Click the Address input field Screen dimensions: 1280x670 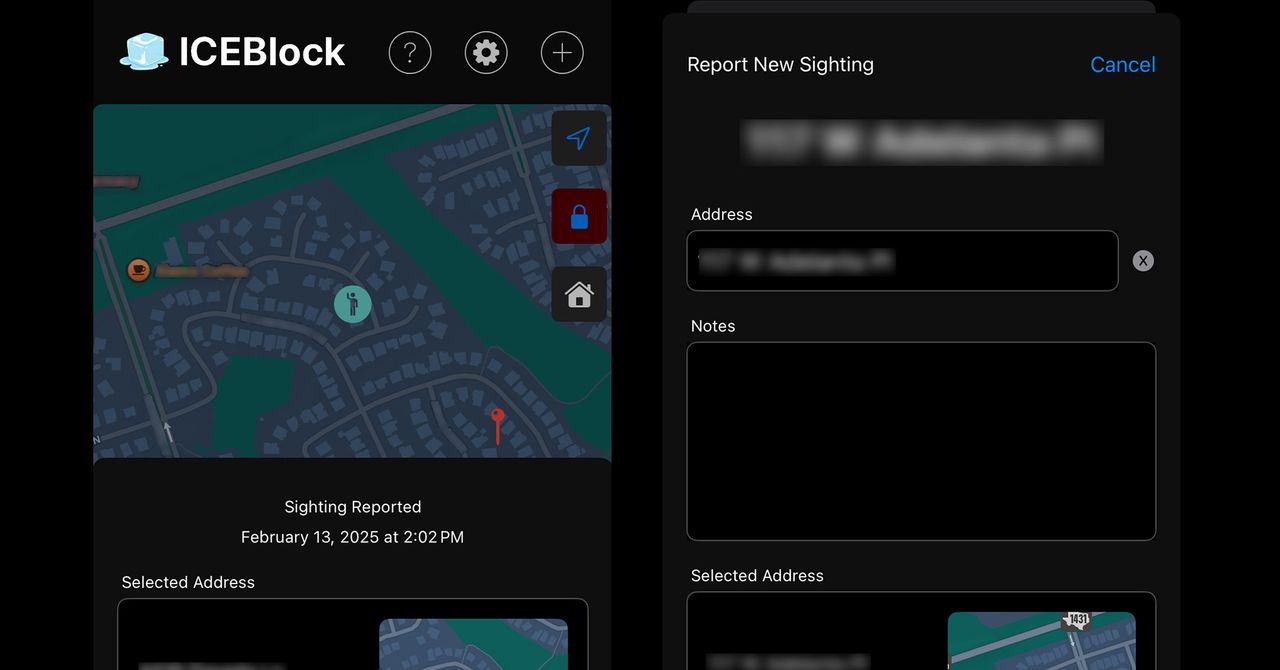click(902, 260)
